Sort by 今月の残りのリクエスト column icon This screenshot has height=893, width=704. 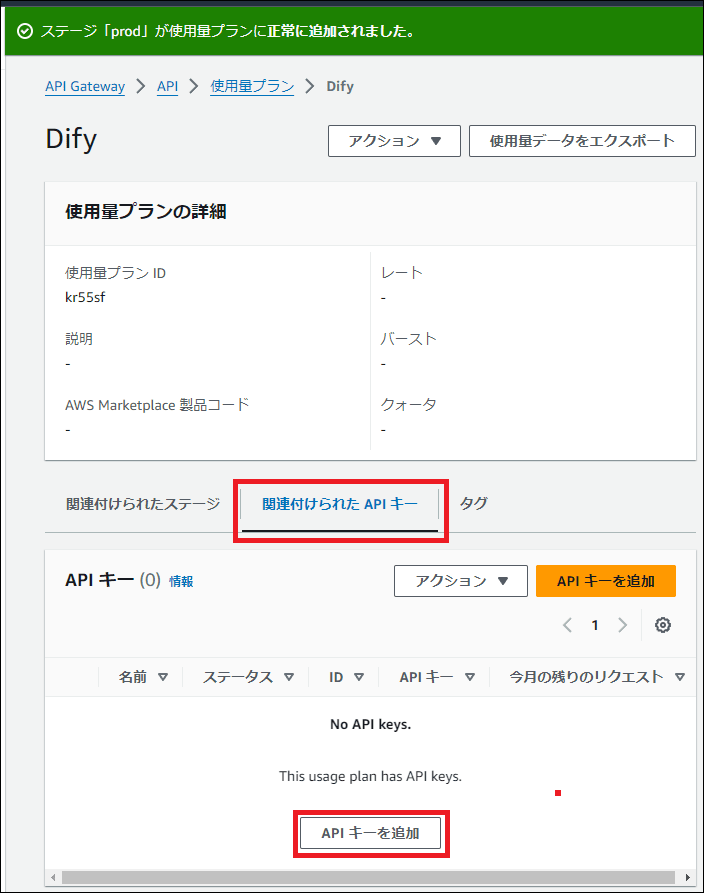pos(680,677)
